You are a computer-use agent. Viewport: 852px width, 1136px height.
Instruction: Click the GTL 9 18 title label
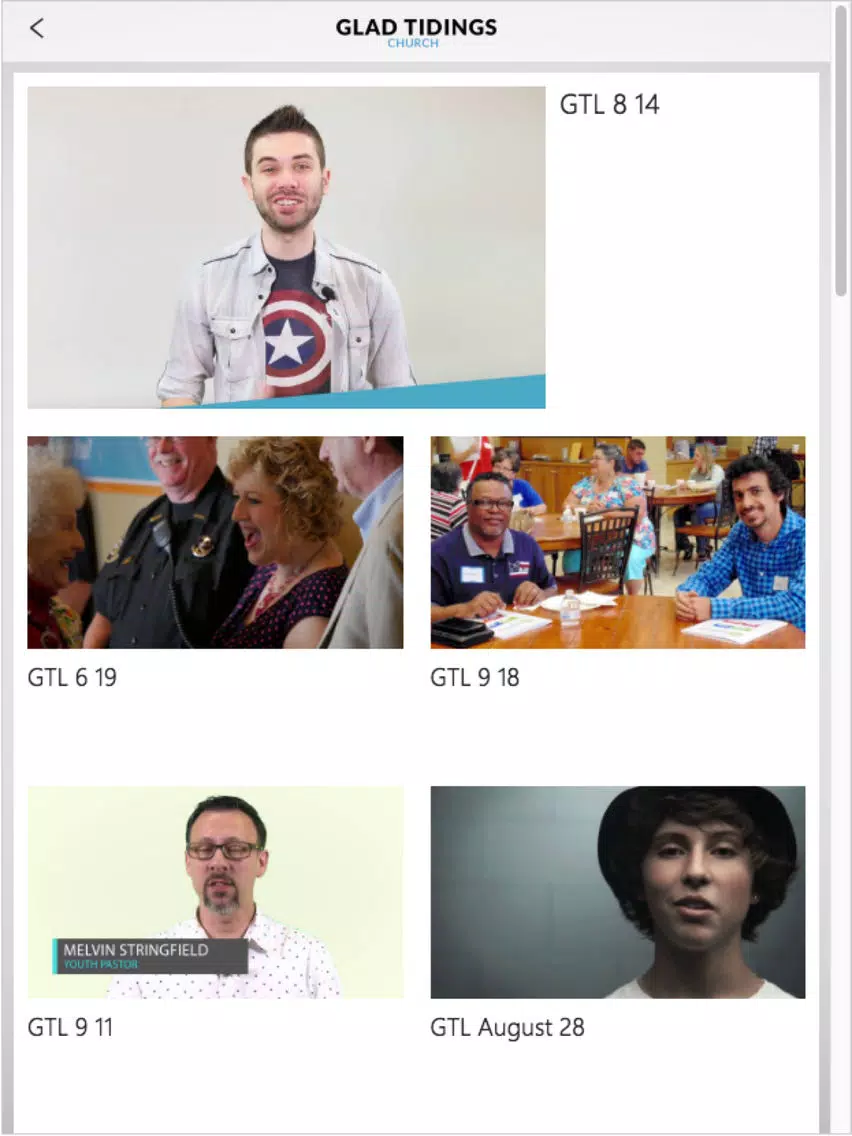pos(475,677)
